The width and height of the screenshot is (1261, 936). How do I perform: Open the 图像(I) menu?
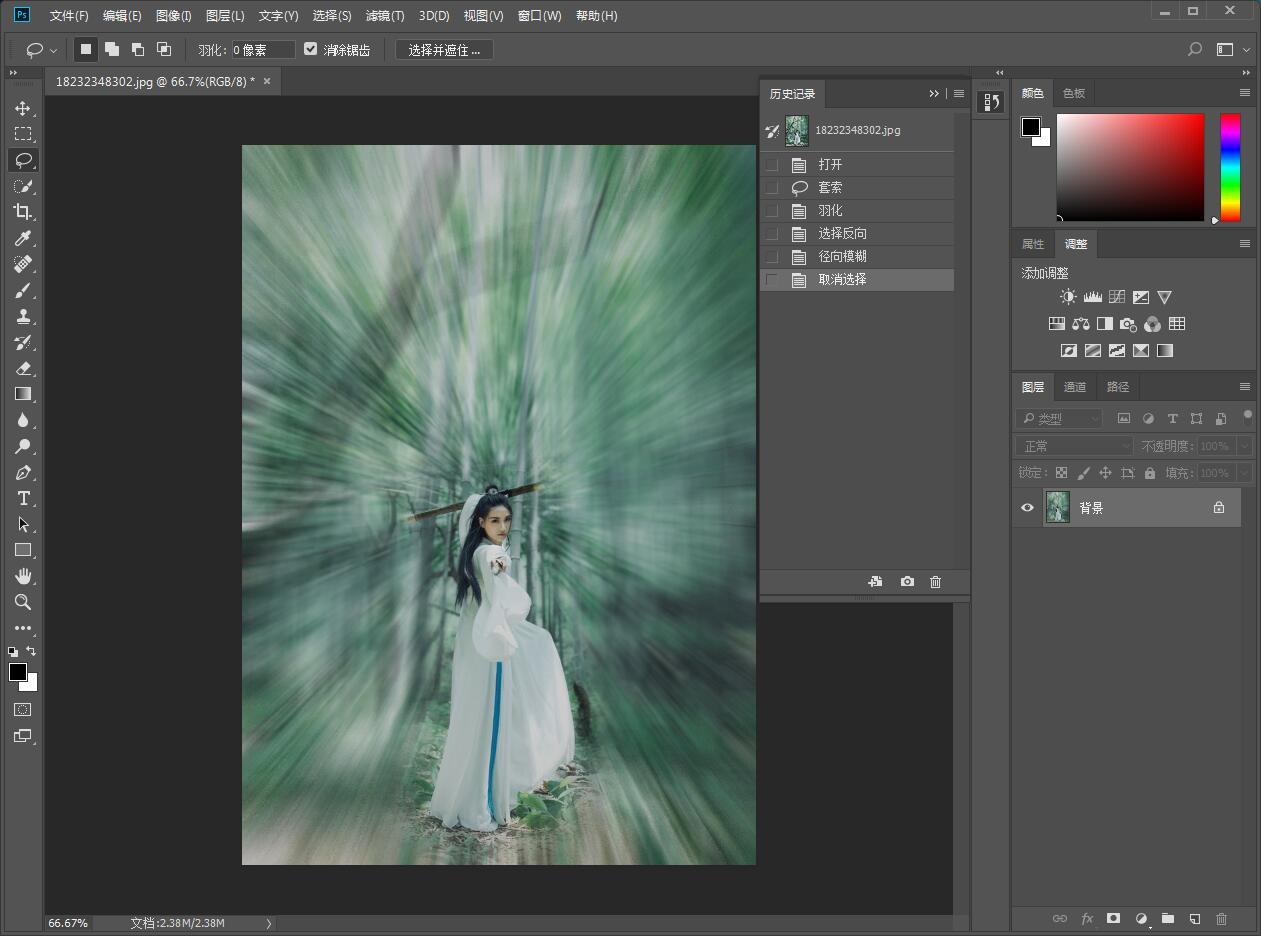click(174, 16)
